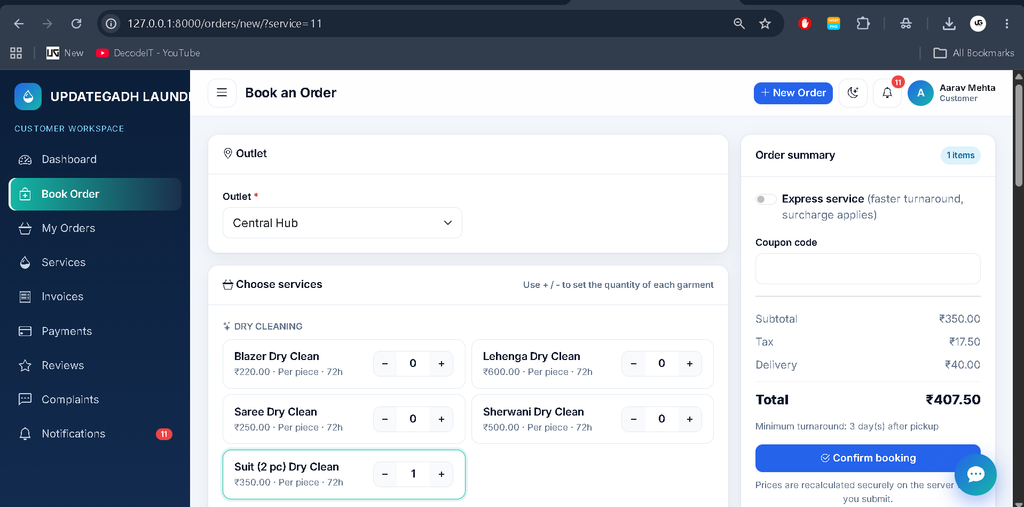Viewport: 1024px width, 507px height.
Task: Click the Payments card icon
Action: pos(25,331)
